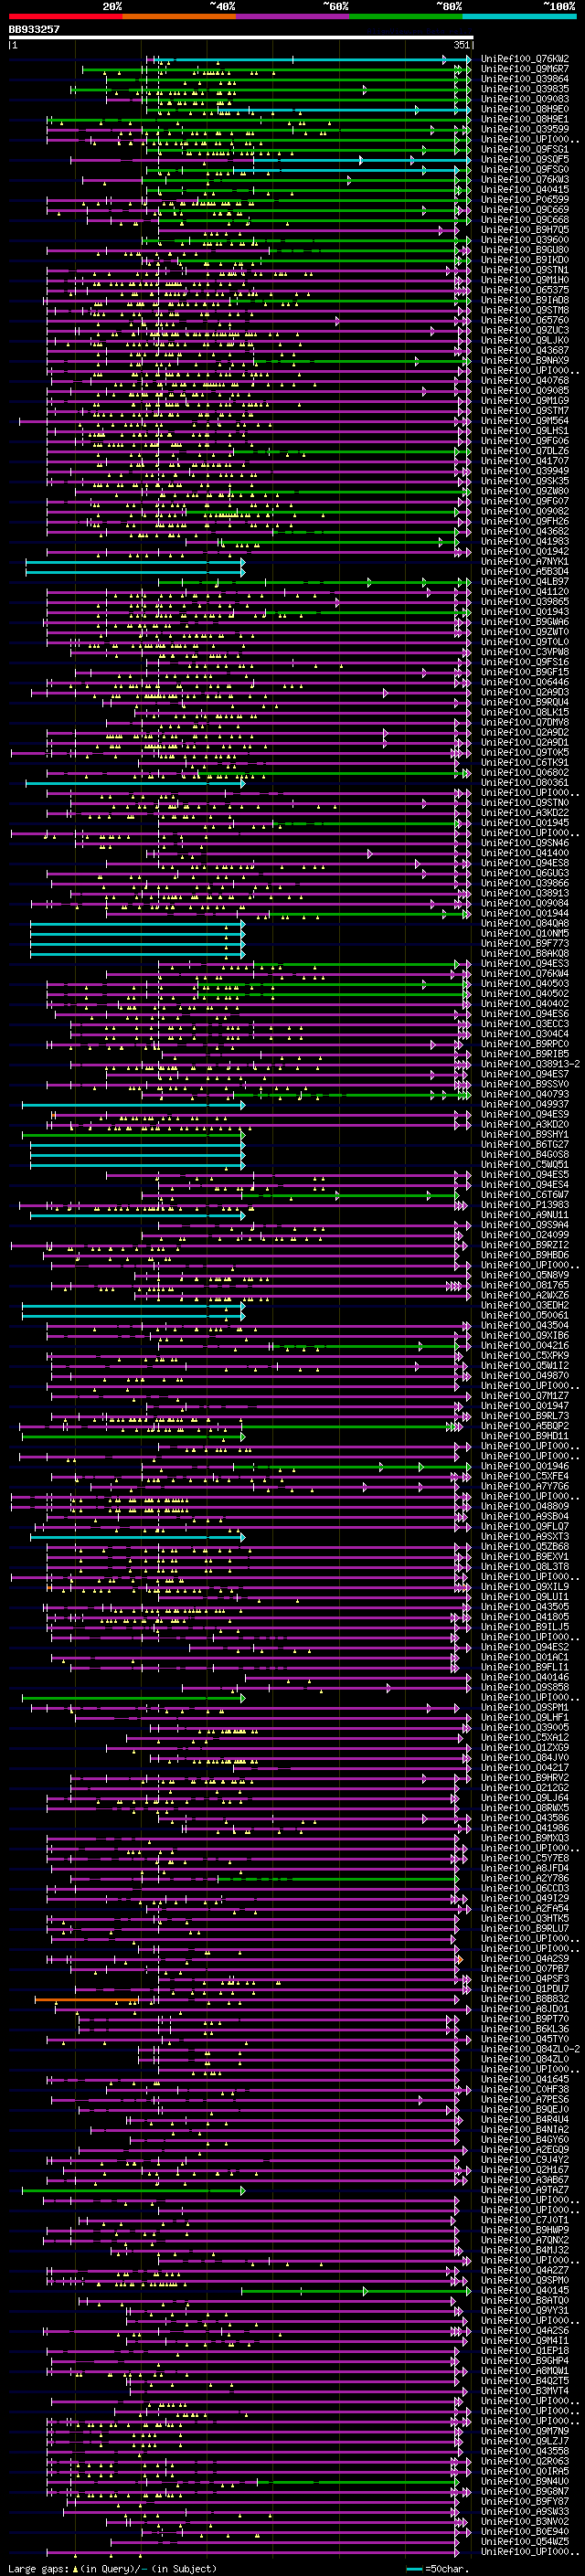Click the UniRef100_Q9C669 label
The image size is (585, 2576).
pyautogui.click(x=525, y=210)
